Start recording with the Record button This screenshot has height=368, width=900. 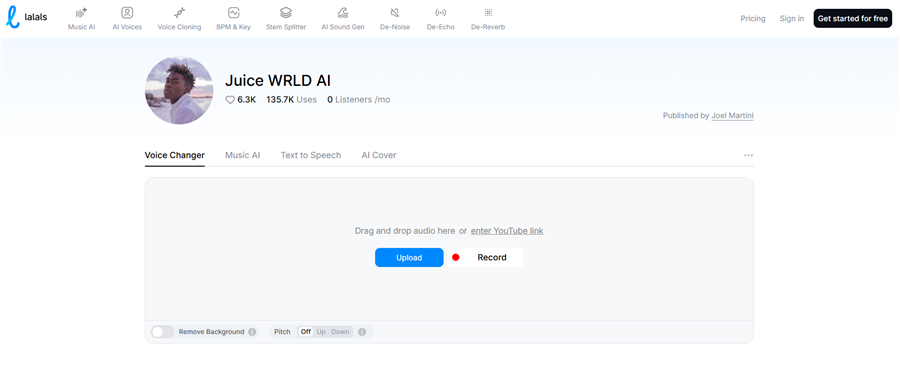click(x=485, y=258)
